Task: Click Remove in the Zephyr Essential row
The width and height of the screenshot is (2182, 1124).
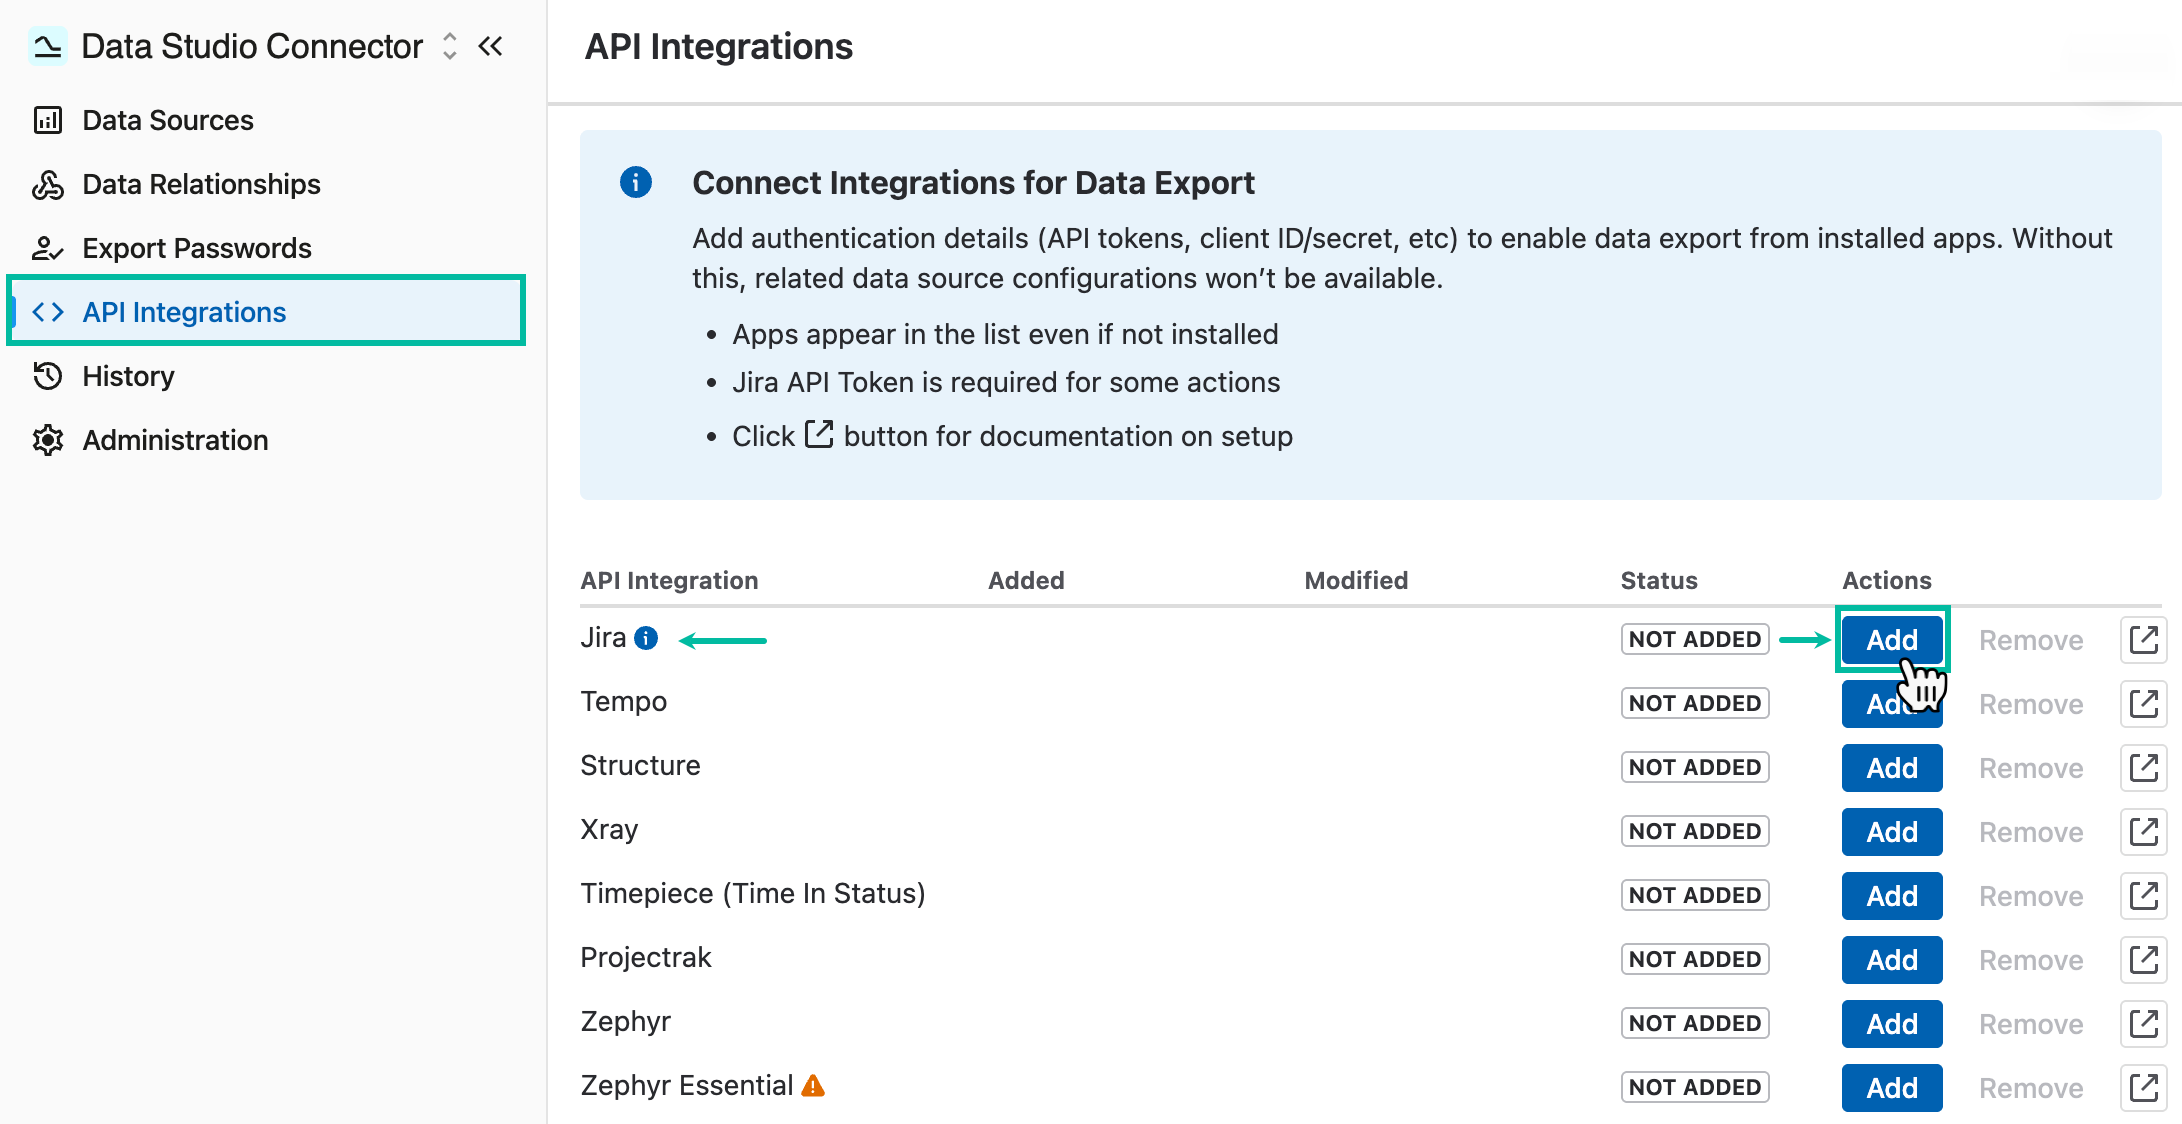Action: point(2031,1088)
